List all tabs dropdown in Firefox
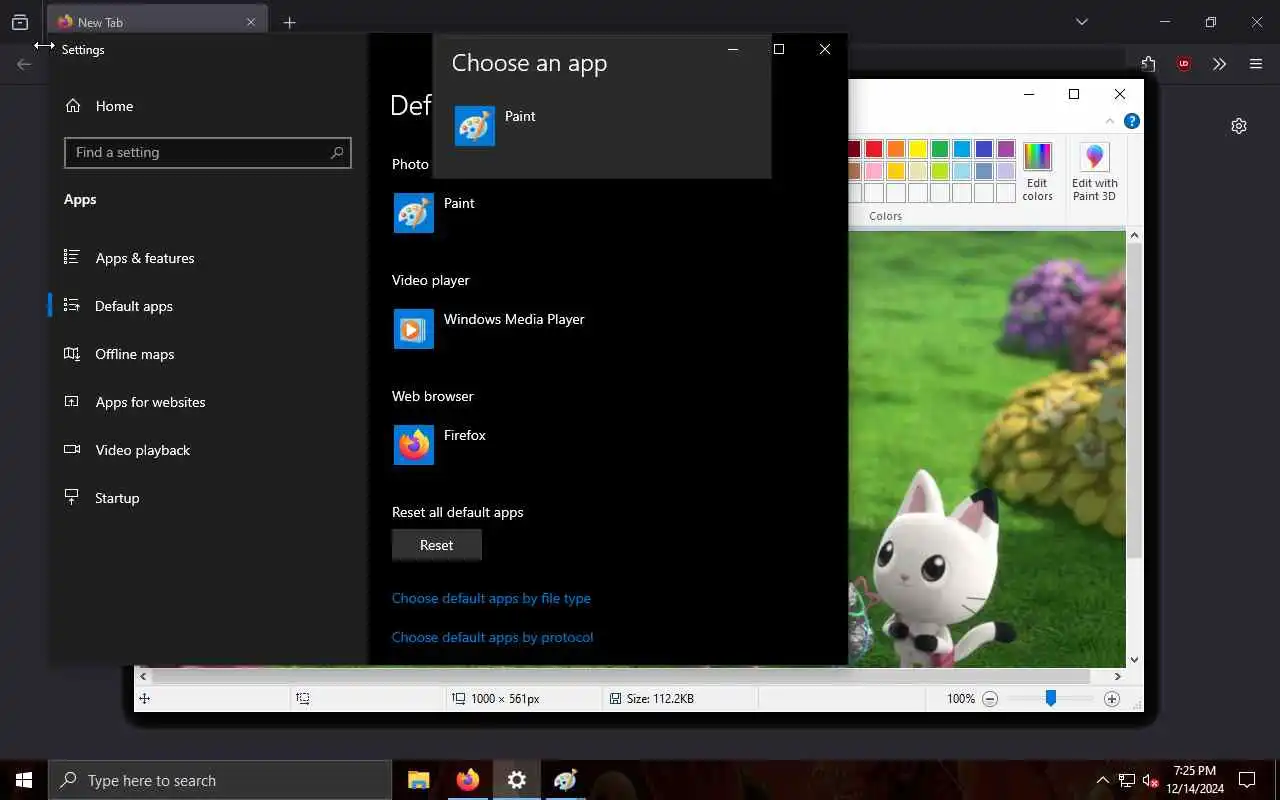The width and height of the screenshot is (1280, 800). pyautogui.click(x=1082, y=22)
